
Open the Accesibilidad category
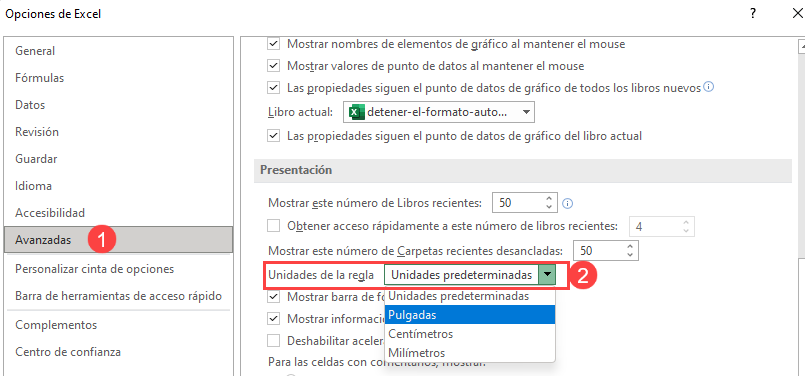point(50,213)
